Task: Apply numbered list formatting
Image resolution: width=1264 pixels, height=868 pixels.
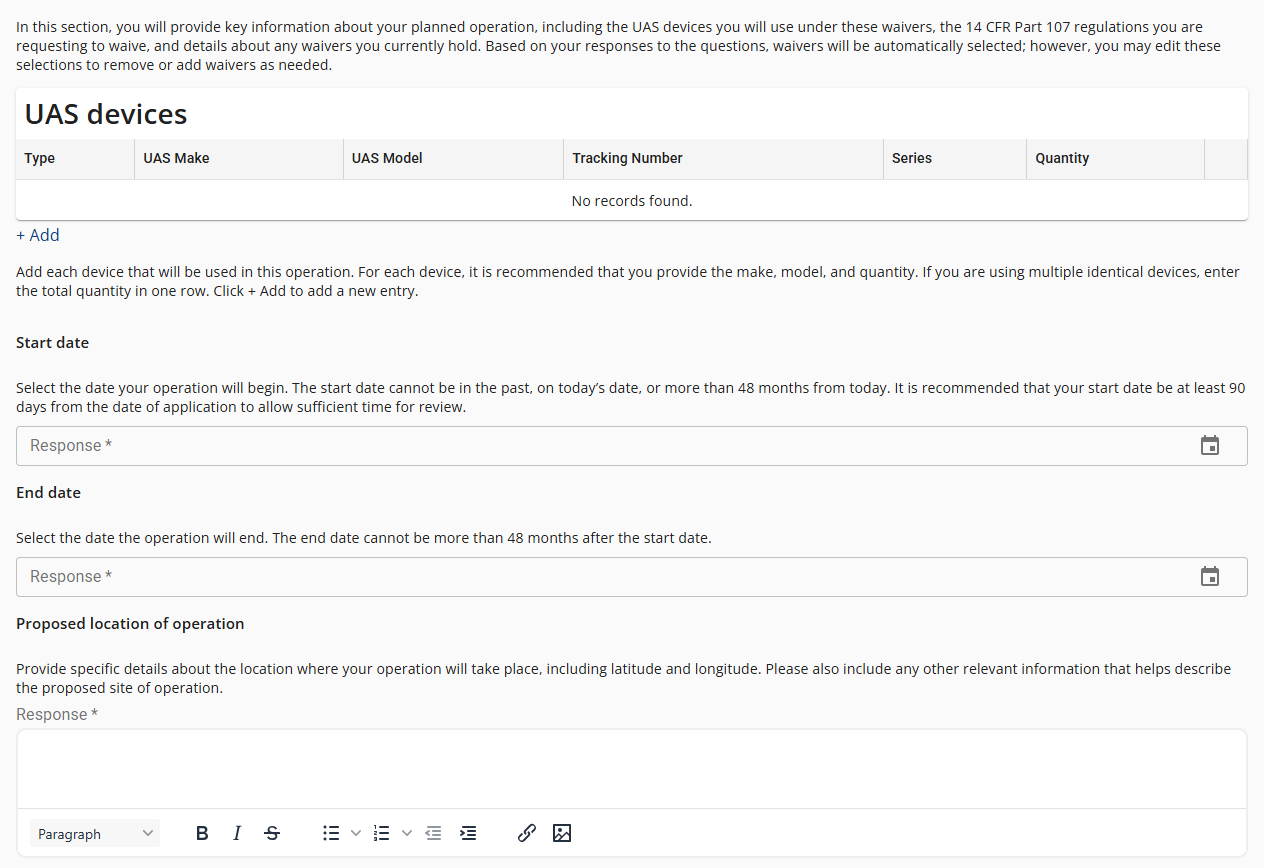Action: click(x=381, y=833)
